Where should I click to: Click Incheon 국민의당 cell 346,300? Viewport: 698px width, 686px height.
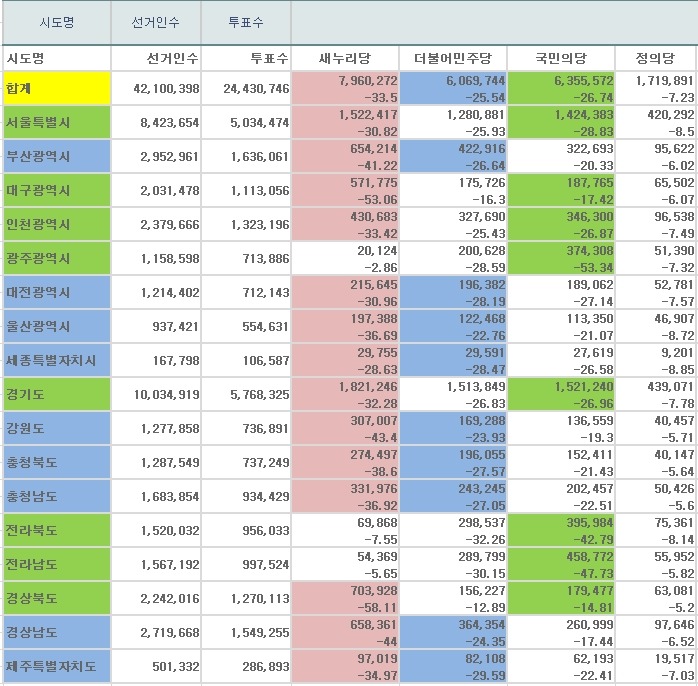point(561,224)
